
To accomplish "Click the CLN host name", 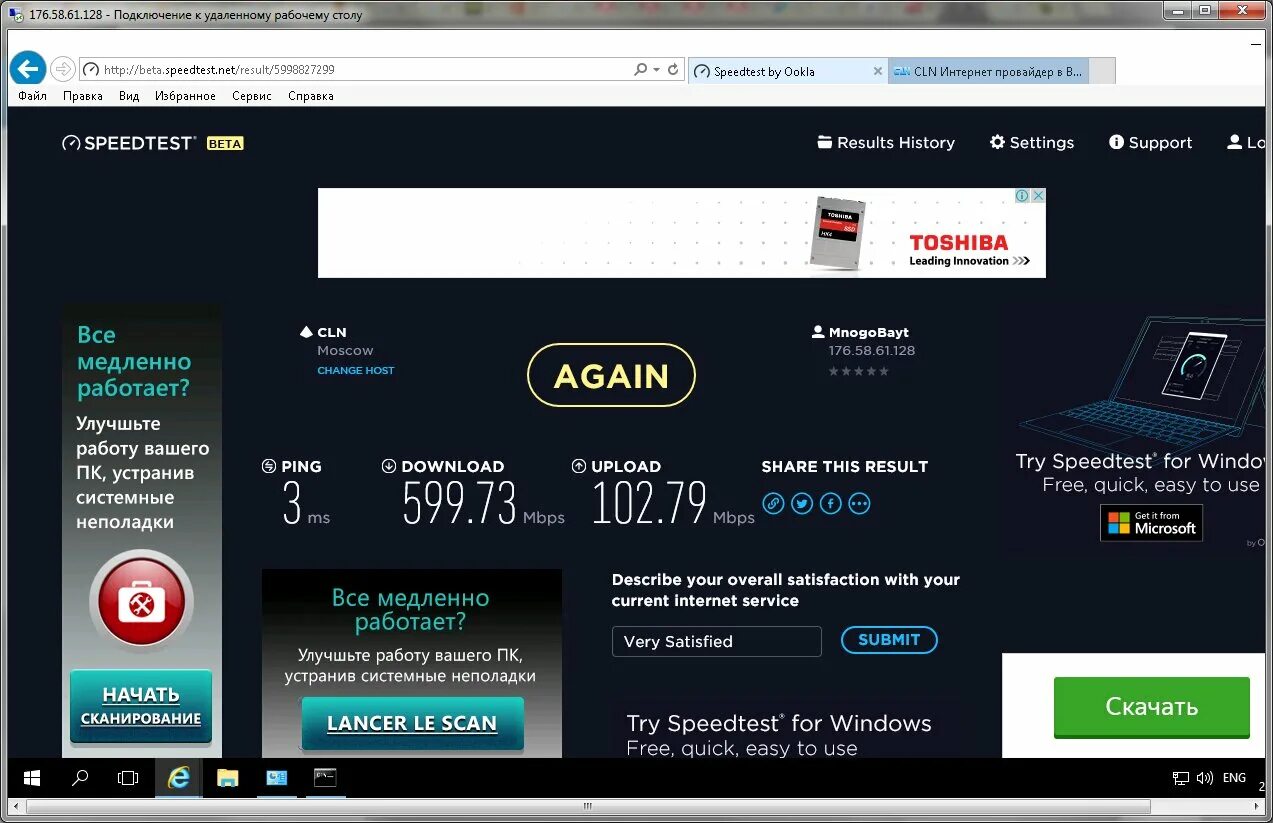I will pyautogui.click(x=332, y=332).
